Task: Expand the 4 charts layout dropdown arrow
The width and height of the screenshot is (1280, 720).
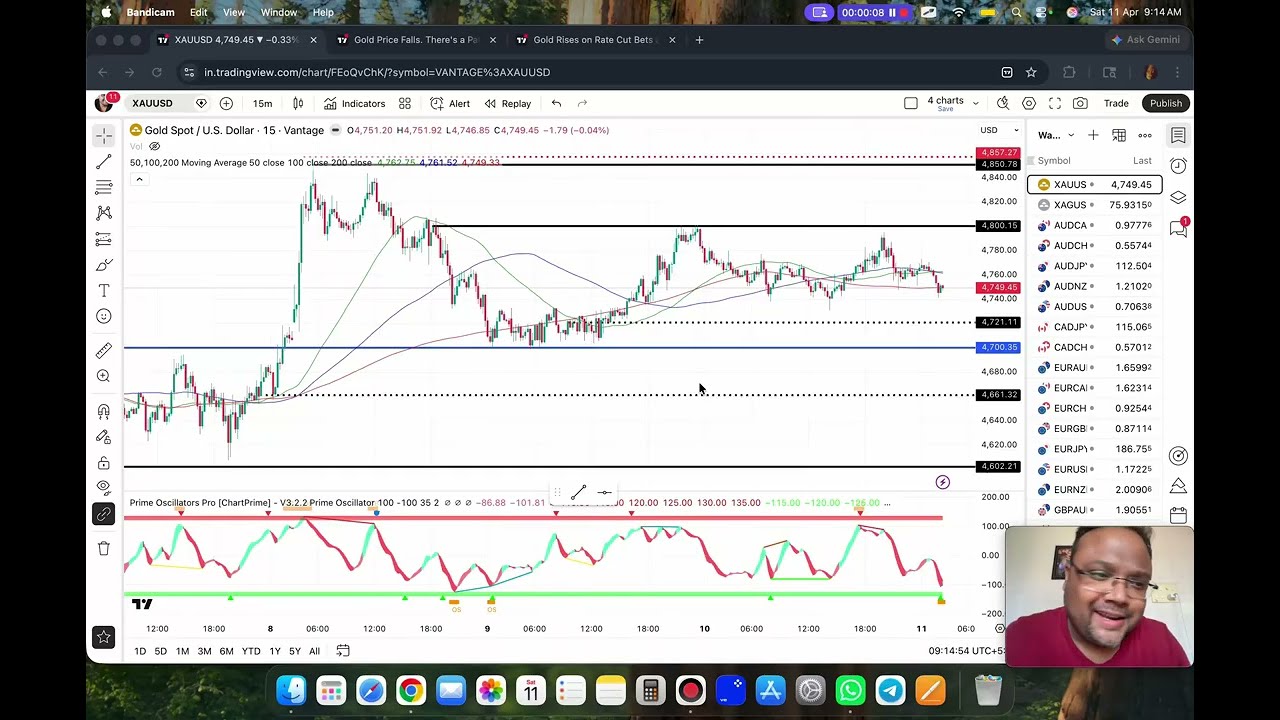Action: tap(975, 103)
